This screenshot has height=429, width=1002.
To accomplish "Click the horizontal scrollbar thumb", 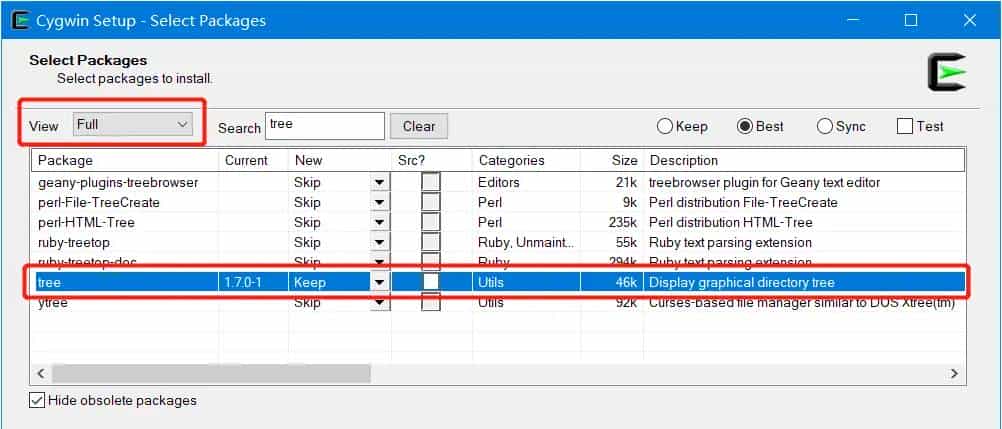I will pos(212,373).
